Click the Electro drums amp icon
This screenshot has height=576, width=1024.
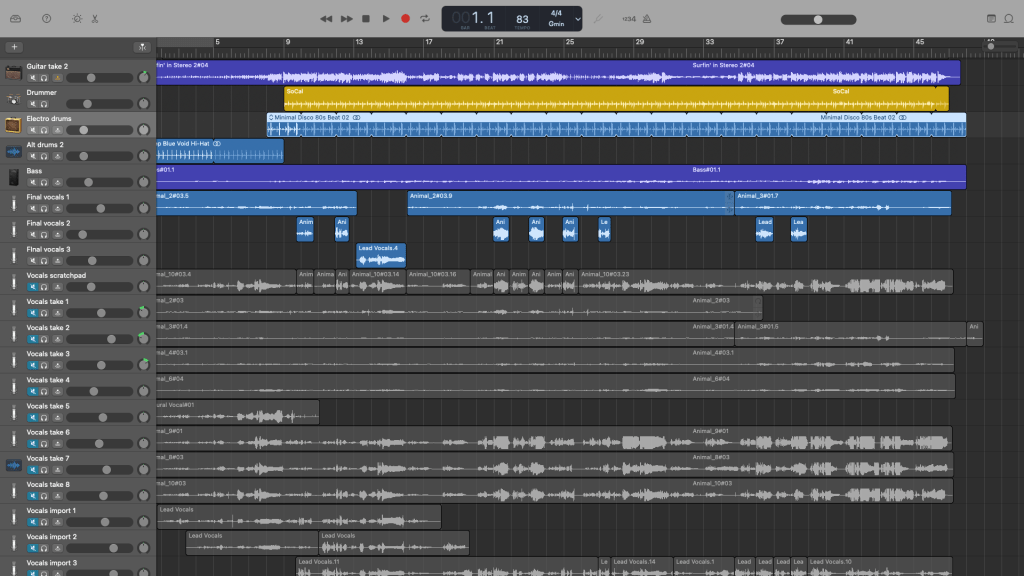point(13,125)
